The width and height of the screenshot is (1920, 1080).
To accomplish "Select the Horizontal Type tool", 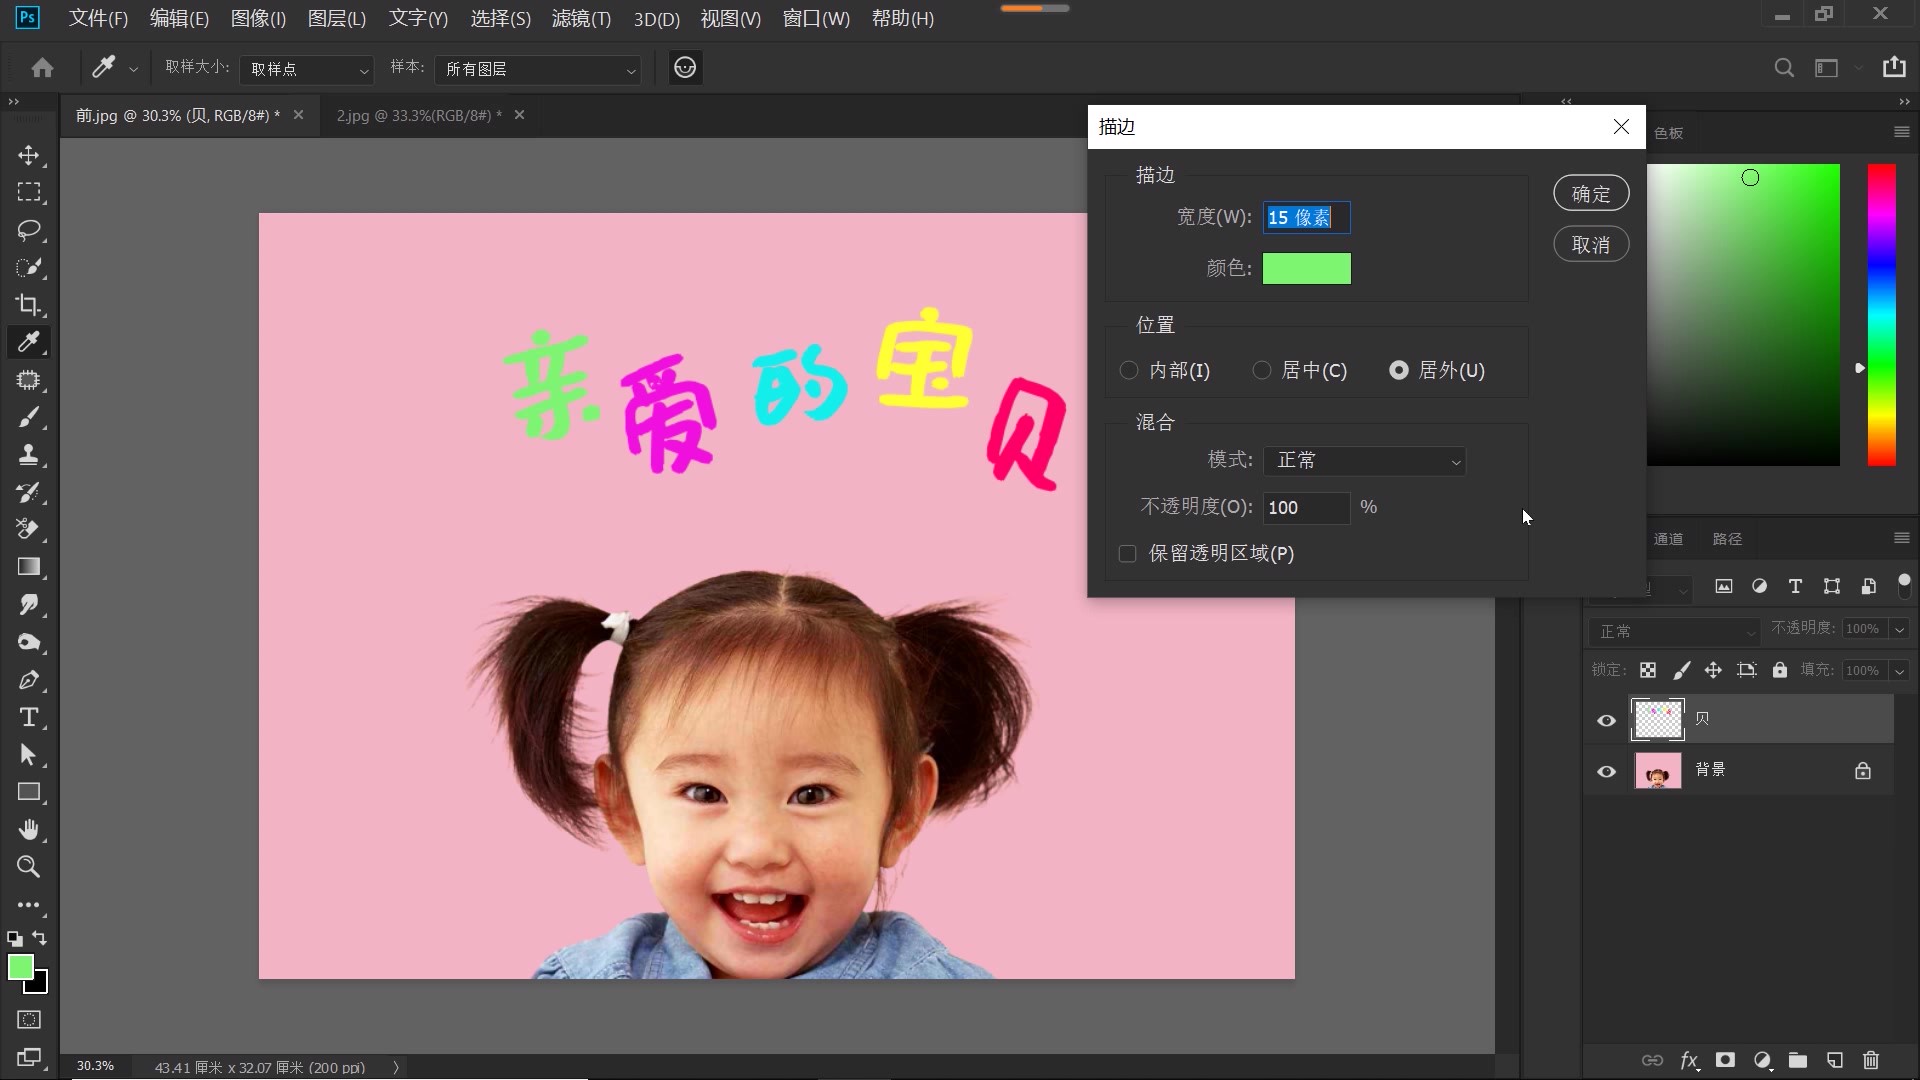I will click(x=29, y=717).
